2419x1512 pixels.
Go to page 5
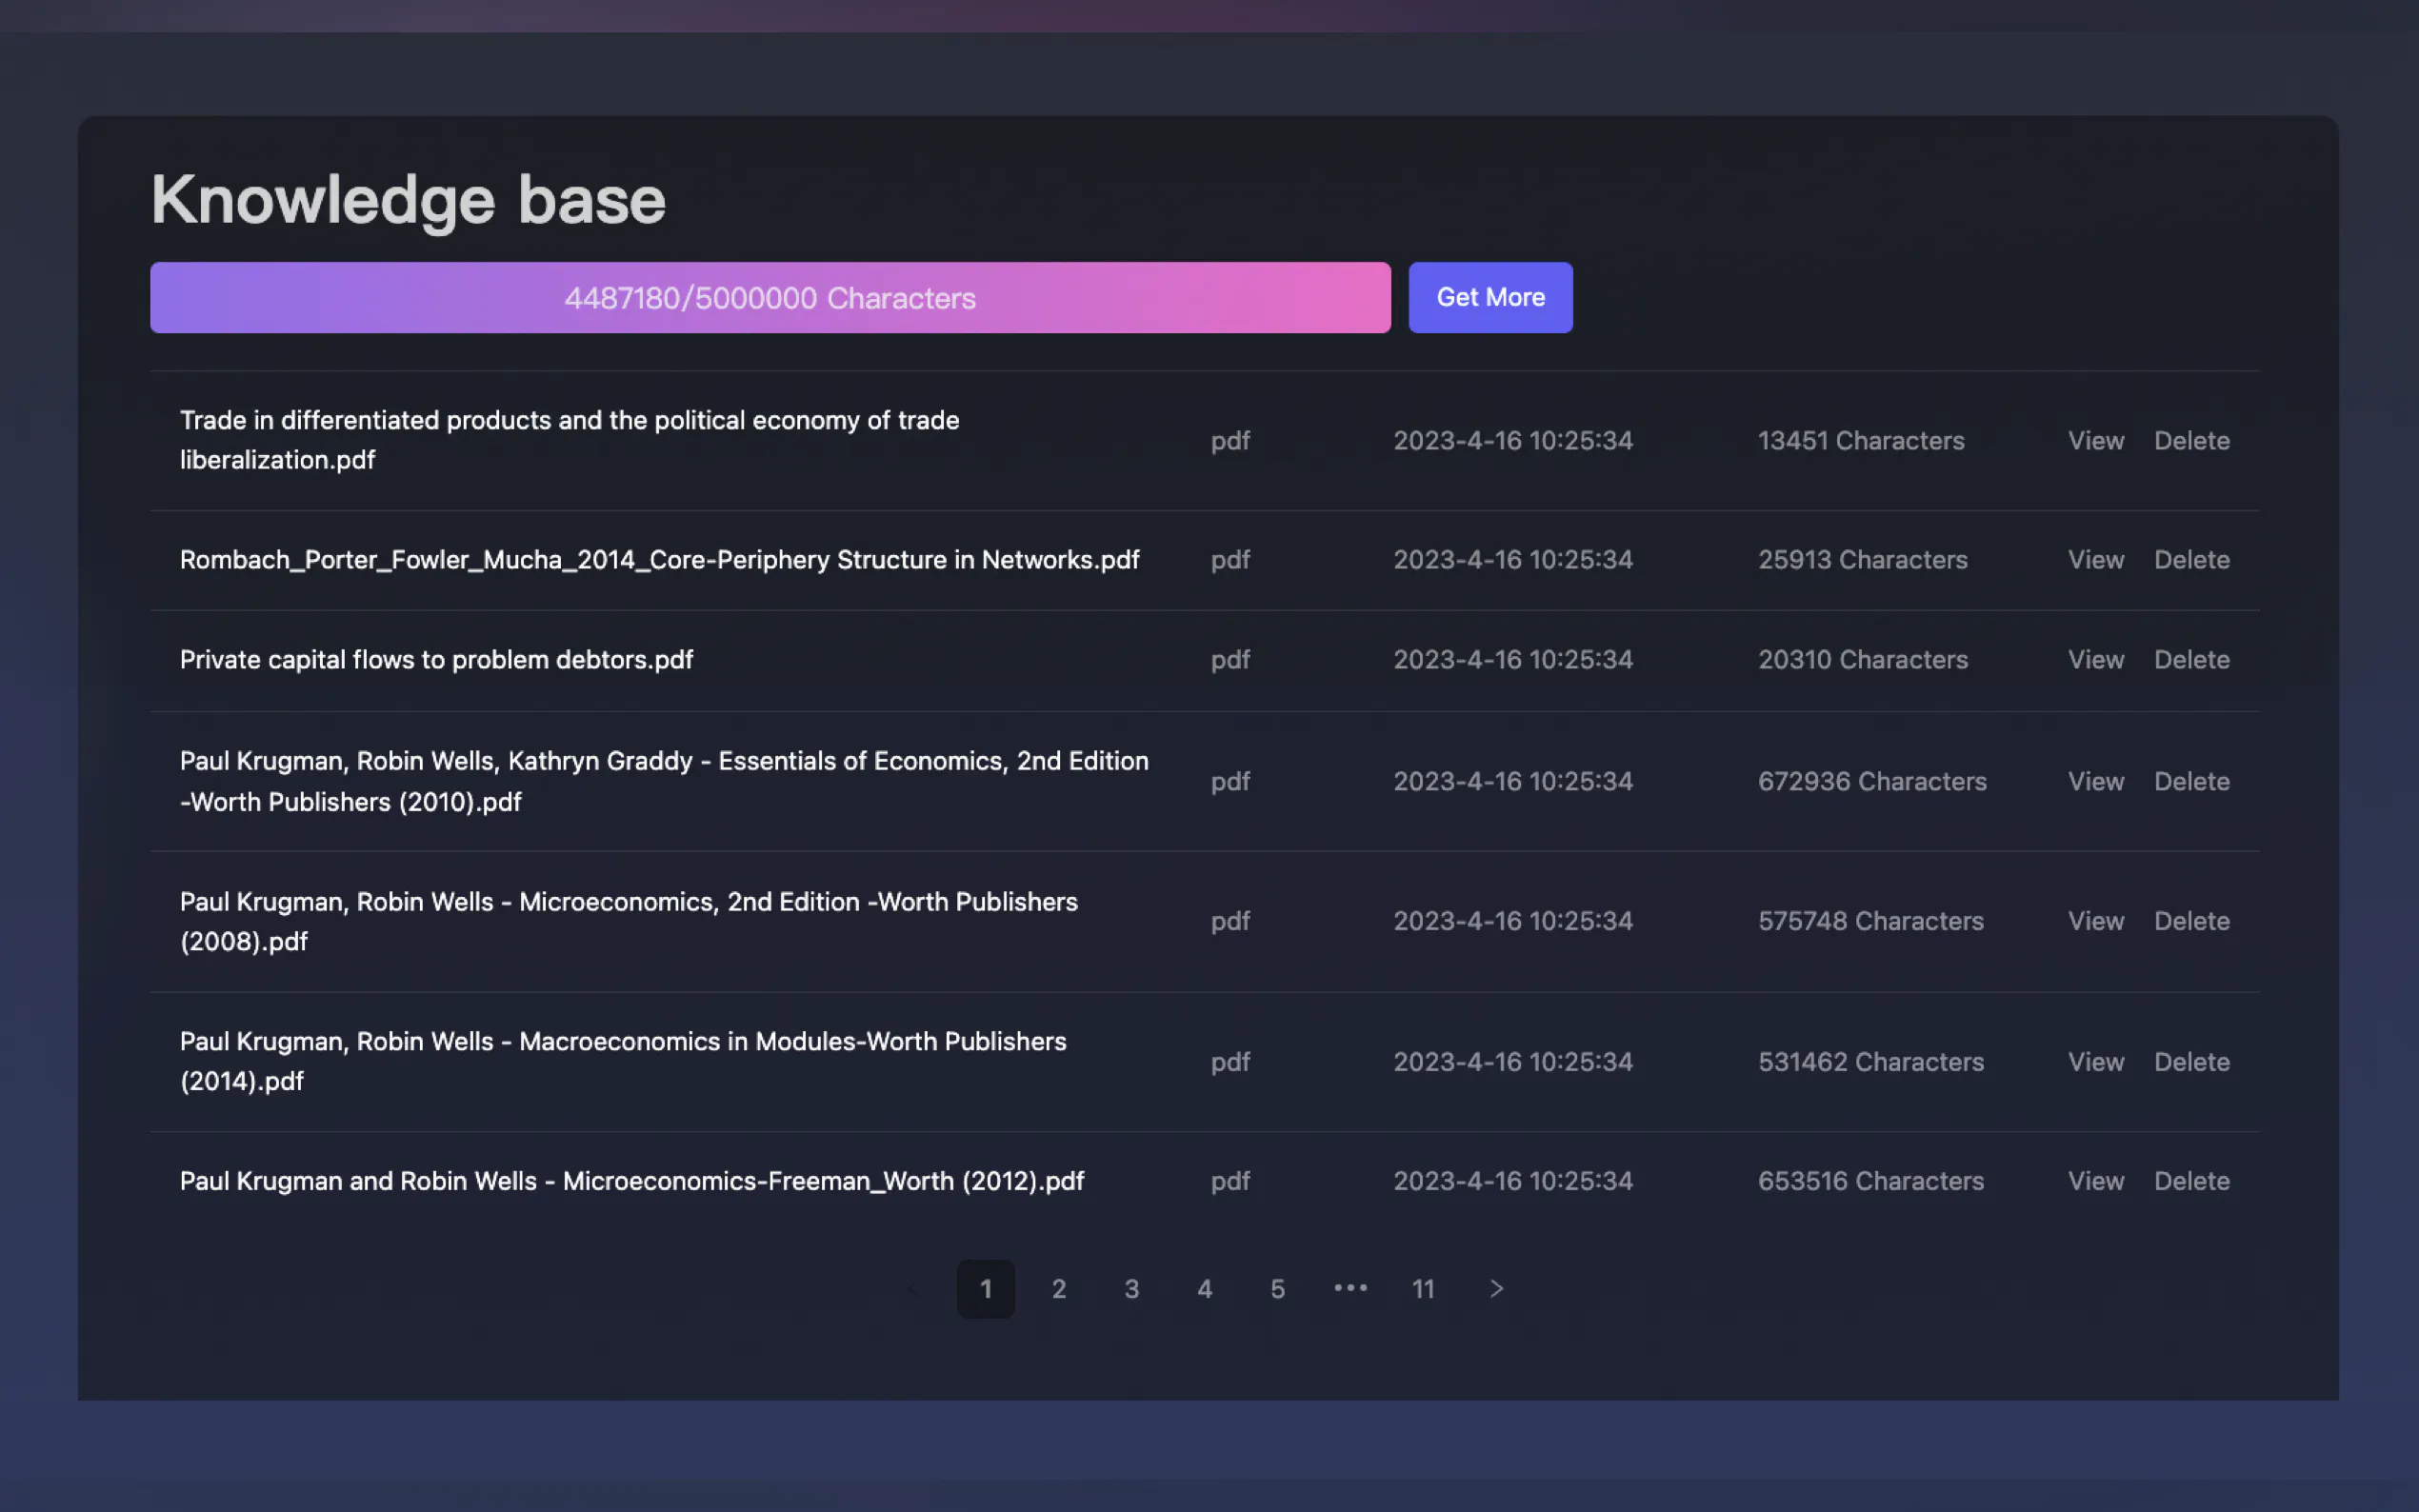pyautogui.click(x=1277, y=1288)
